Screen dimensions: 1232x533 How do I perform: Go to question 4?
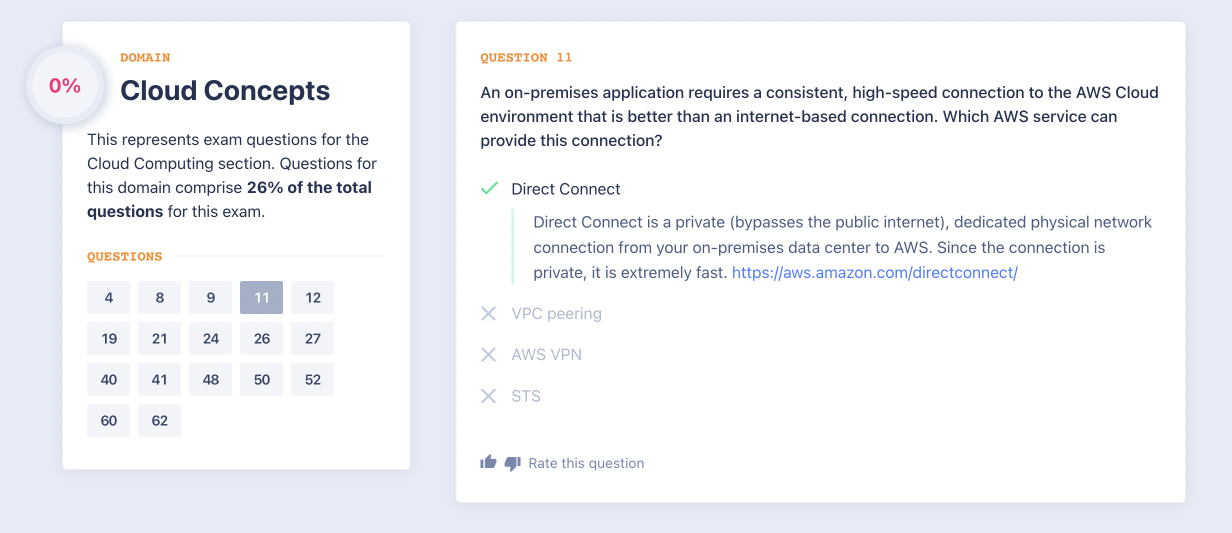[x=108, y=298]
